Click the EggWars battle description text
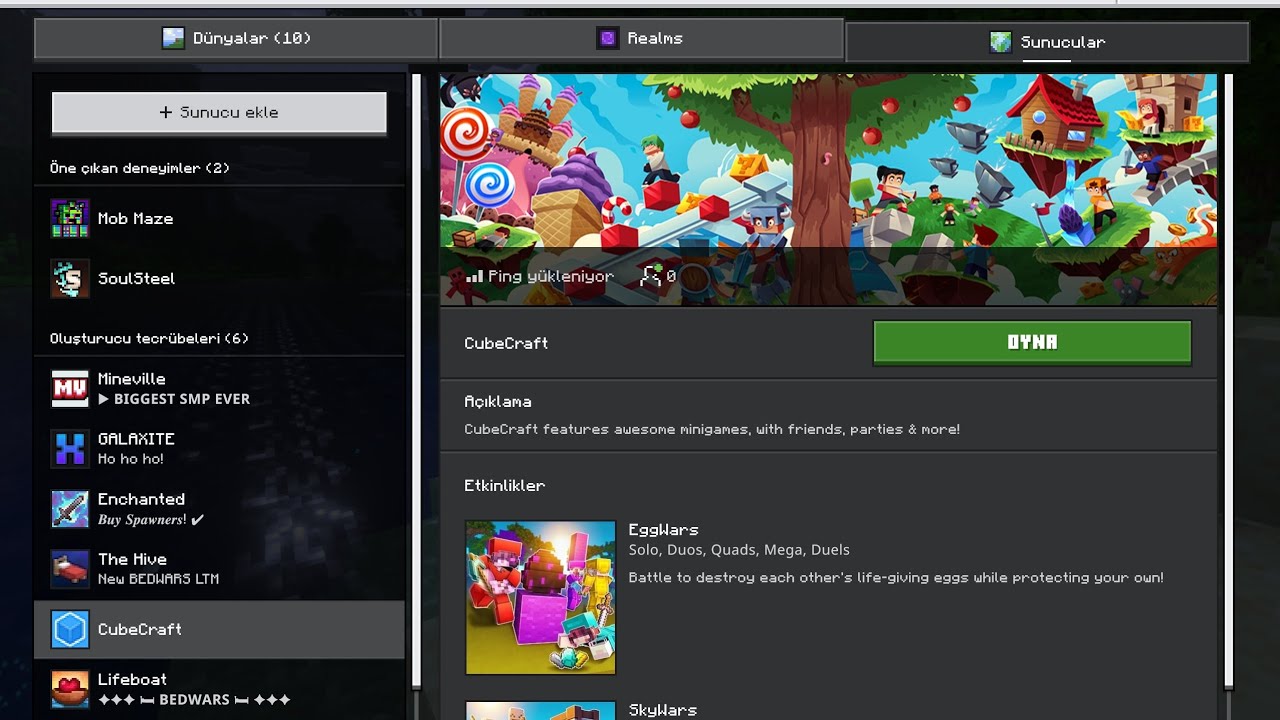Viewport: 1280px width, 720px height. tap(896, 578)
